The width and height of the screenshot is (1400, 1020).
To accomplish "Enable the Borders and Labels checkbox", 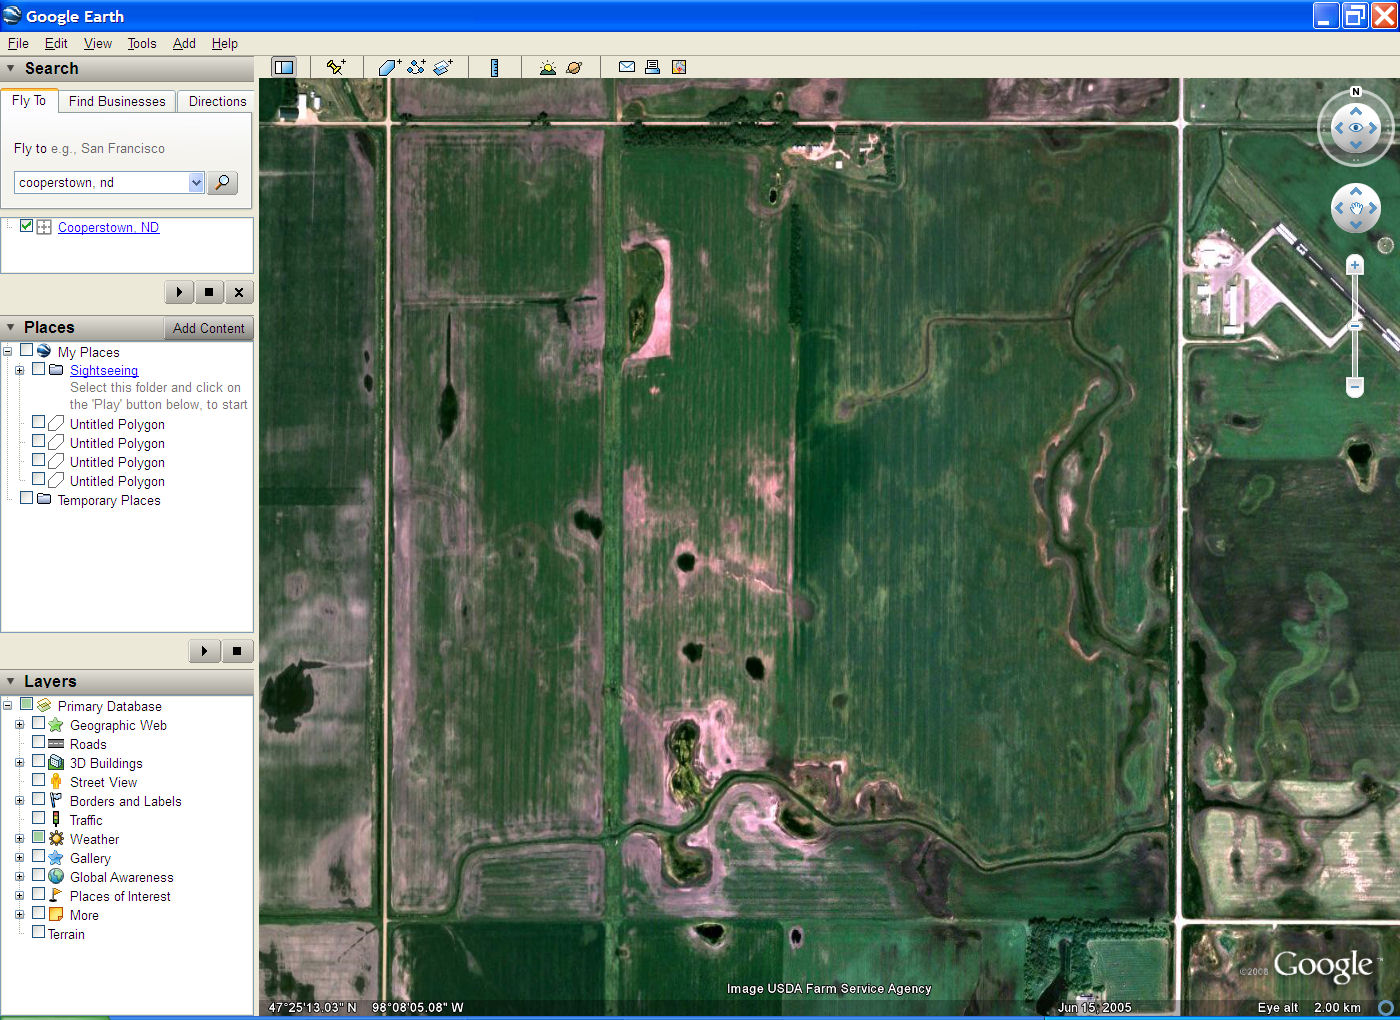I will coord(38,799).
